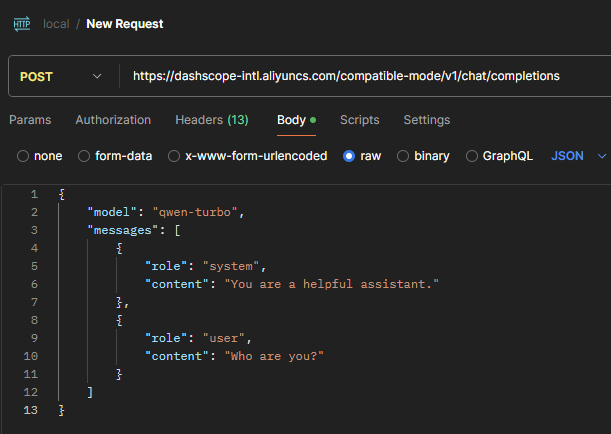The width and height of the screenshot is (611, 434).
Task: Select the 'none' body type radio
Action: [x=23, y=156]
